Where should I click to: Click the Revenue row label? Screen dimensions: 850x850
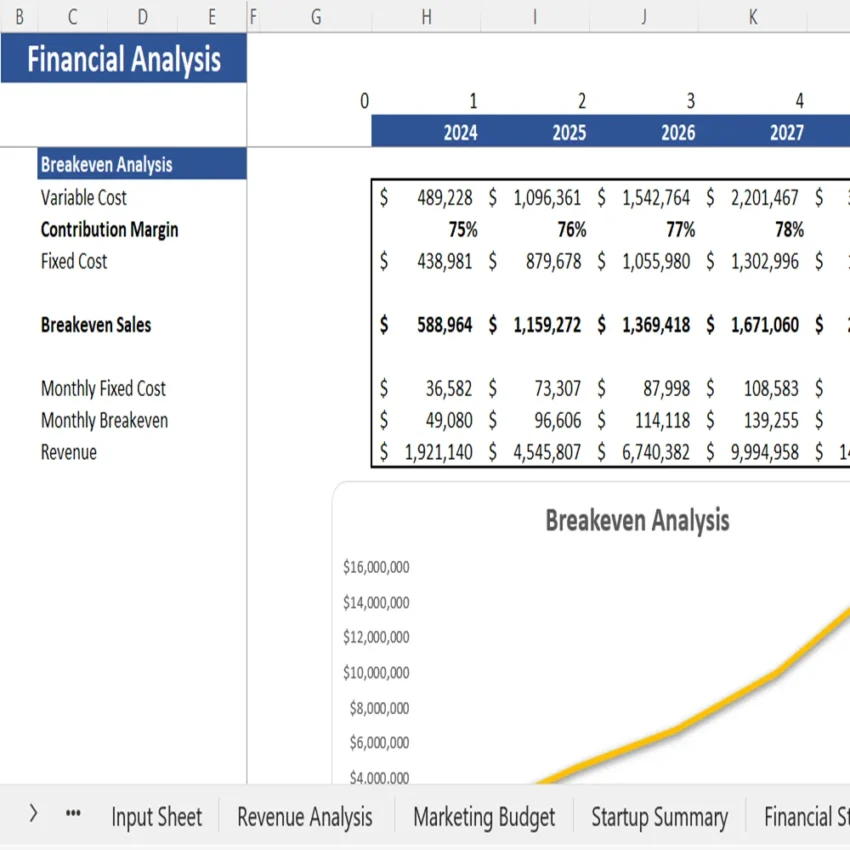coord(69,452)
